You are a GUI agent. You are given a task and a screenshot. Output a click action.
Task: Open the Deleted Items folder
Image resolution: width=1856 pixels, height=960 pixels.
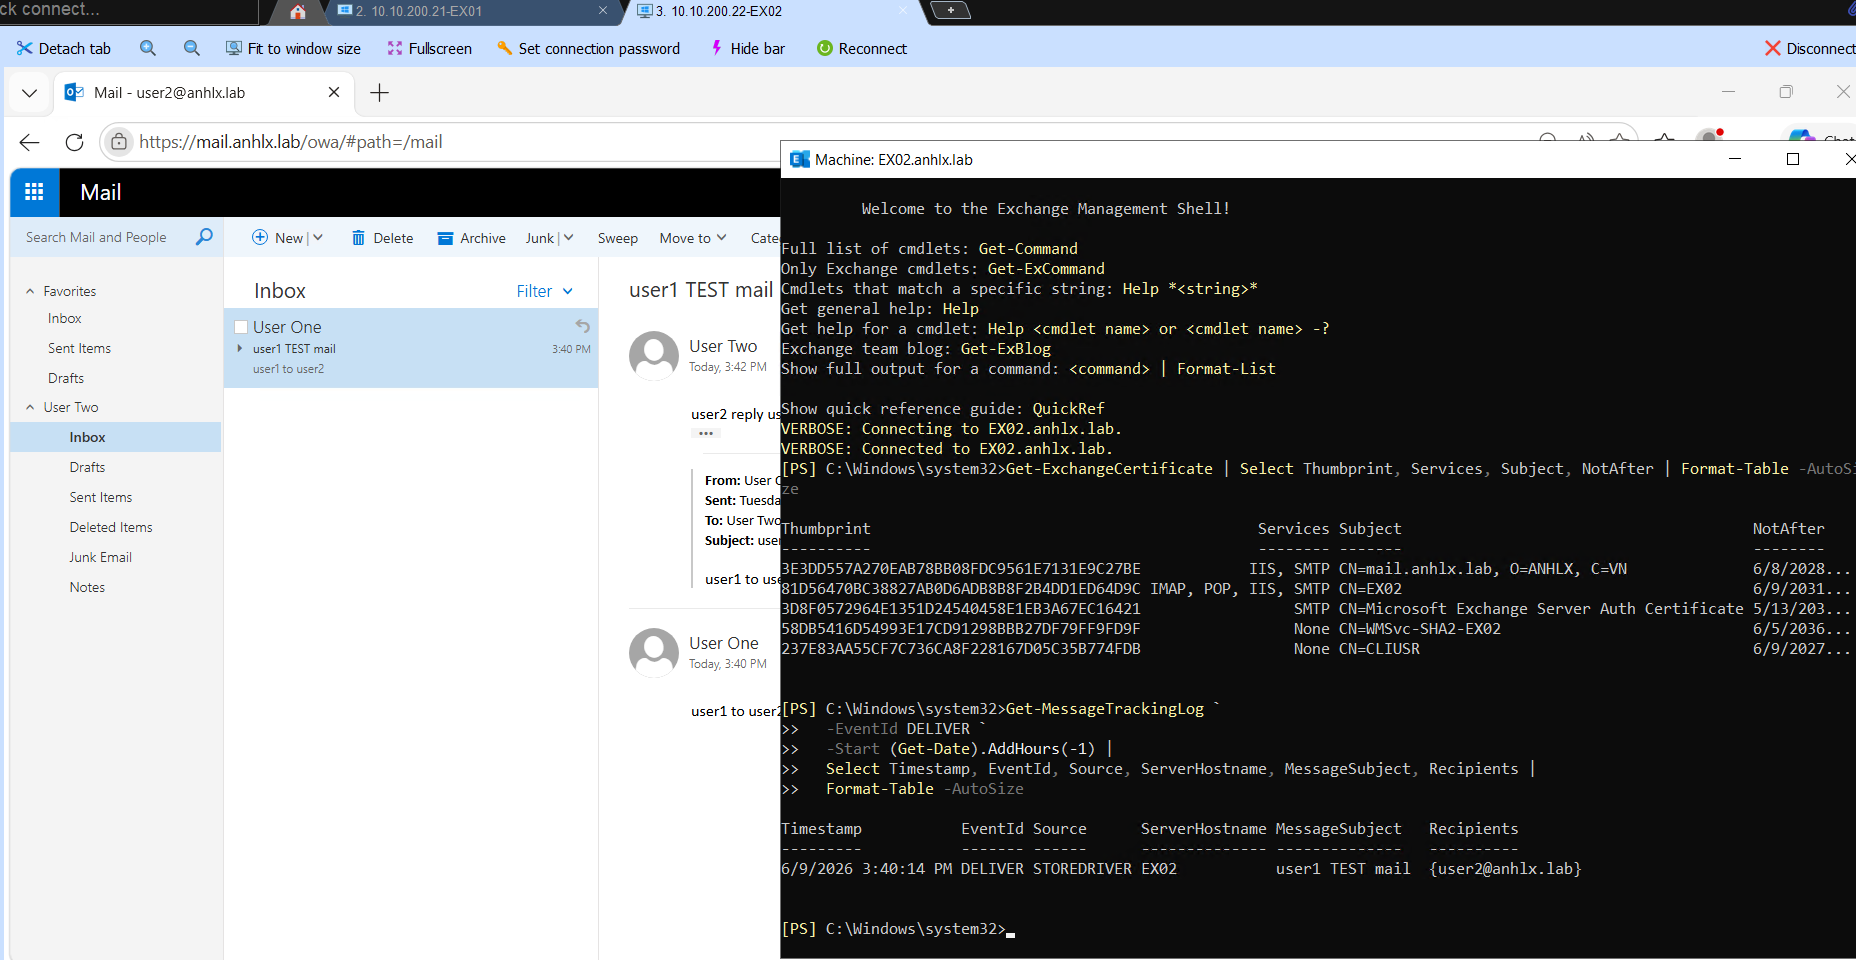111,527
